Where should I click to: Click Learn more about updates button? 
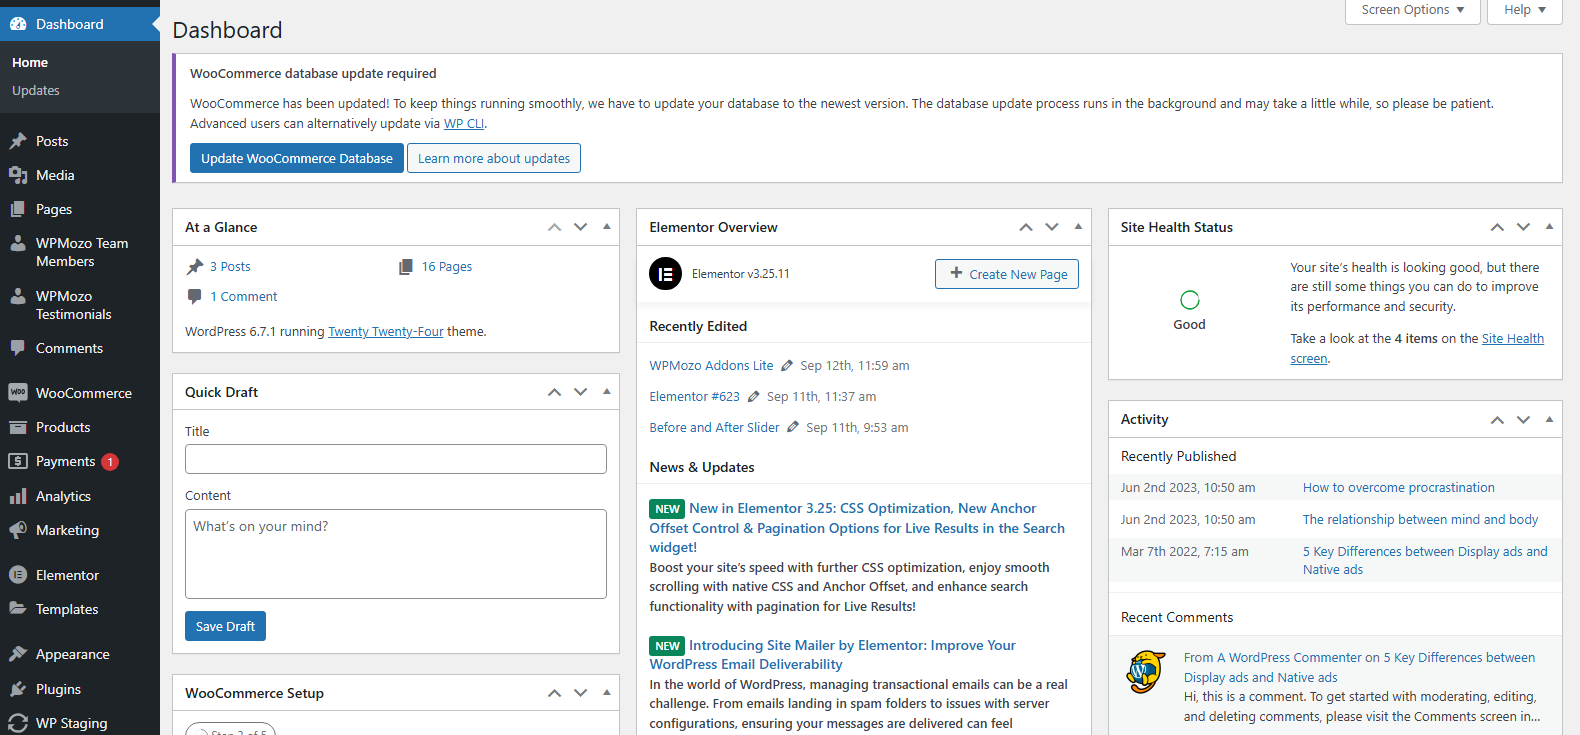tap(494, 158)
